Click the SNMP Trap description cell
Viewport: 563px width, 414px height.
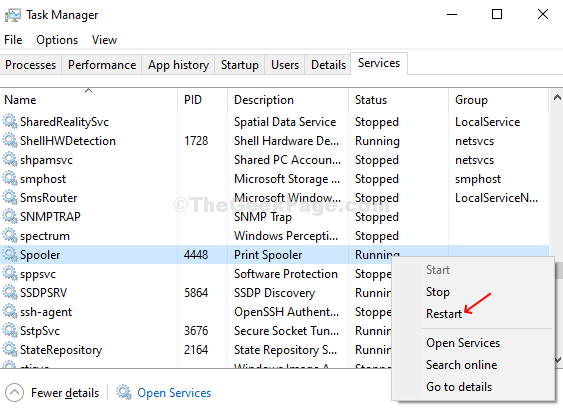[x=263, y=217]
